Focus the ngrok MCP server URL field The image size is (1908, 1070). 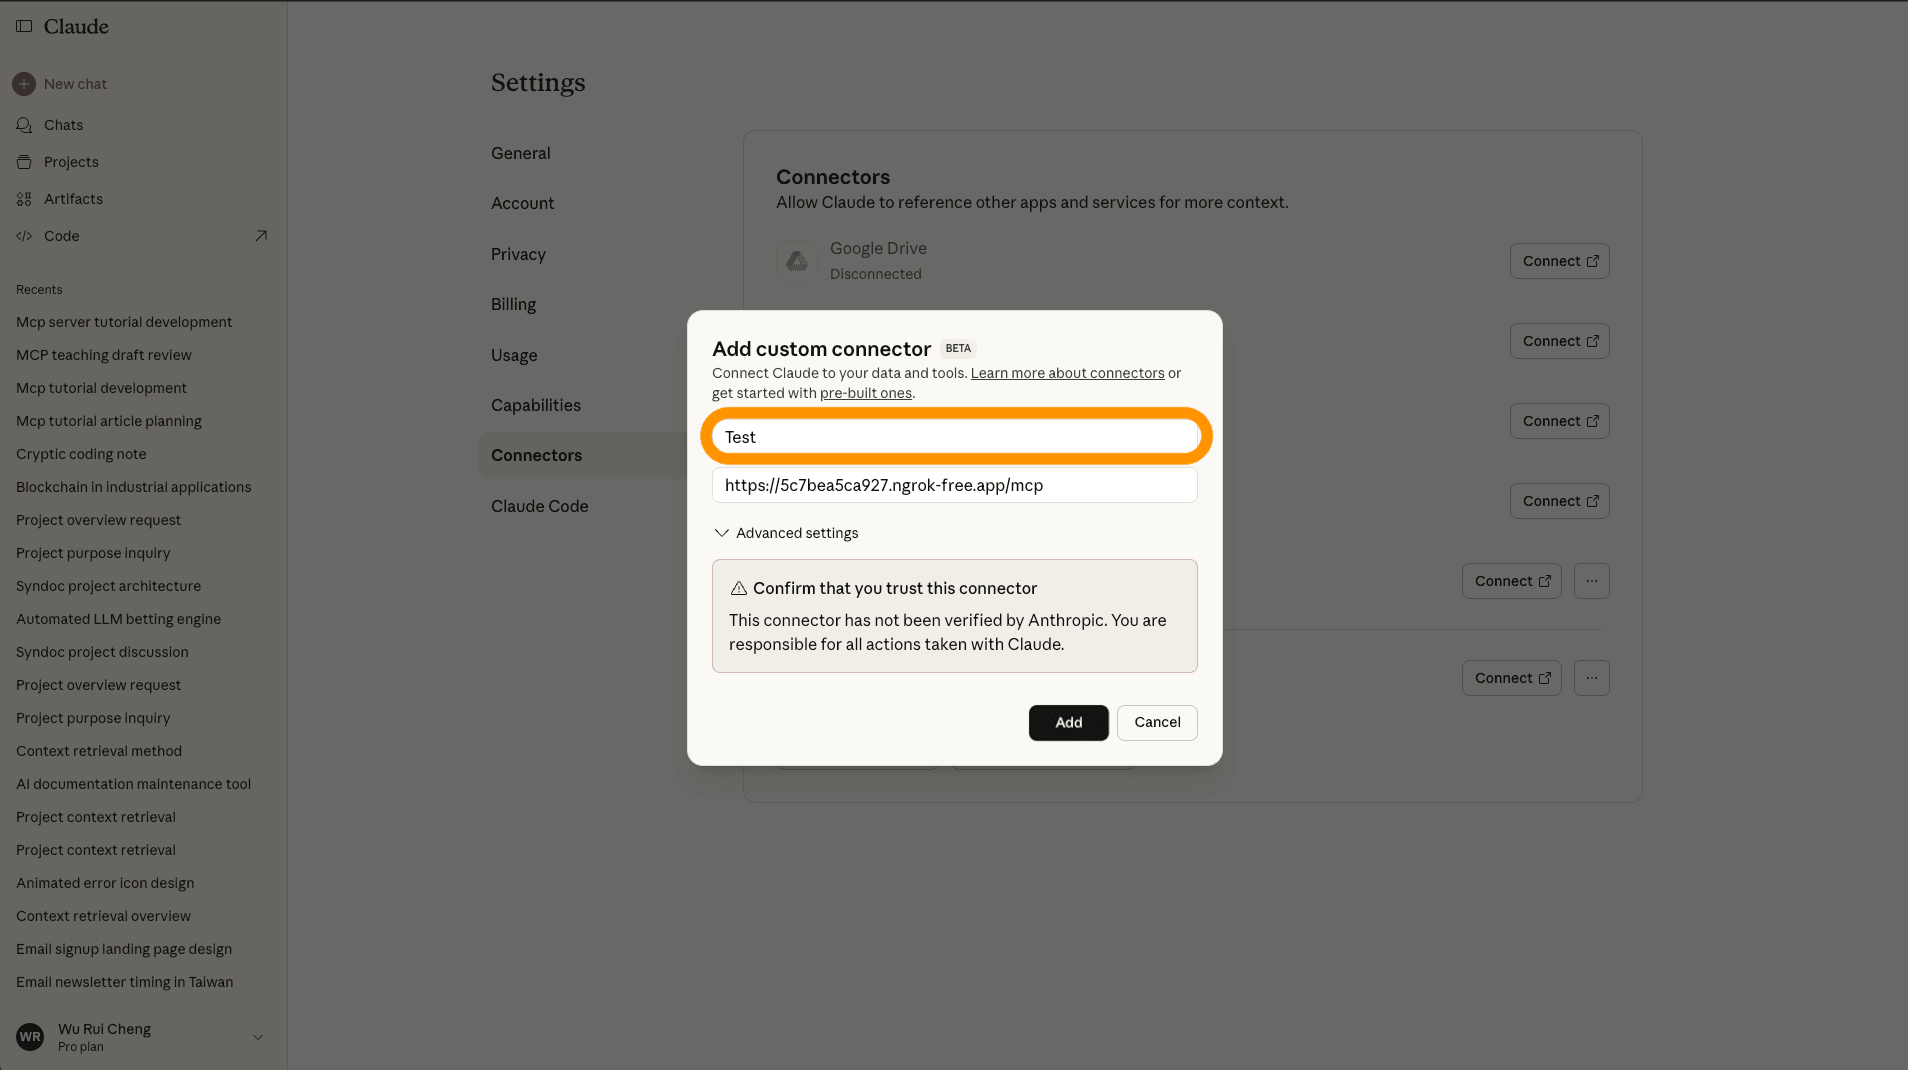click(x=954, y=485)
